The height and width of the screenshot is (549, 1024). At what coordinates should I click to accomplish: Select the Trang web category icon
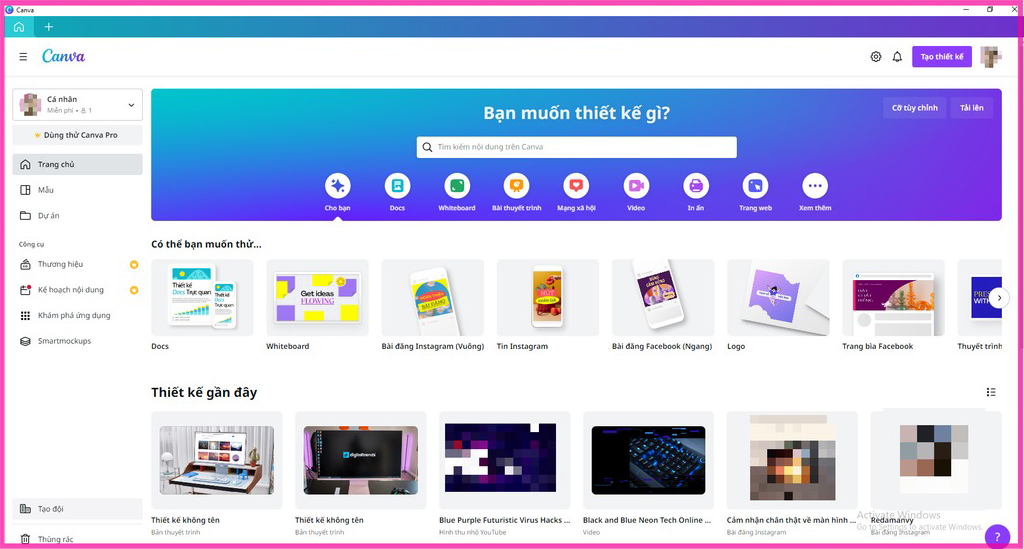[x=756, y=186]
